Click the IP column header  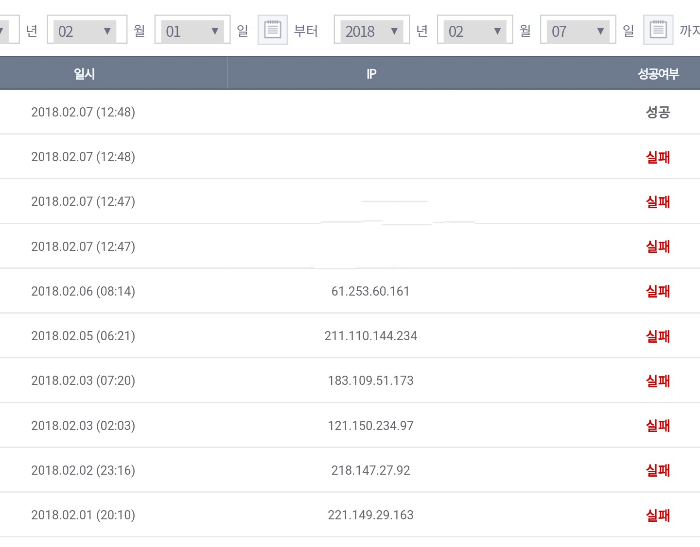pos(371,74)
